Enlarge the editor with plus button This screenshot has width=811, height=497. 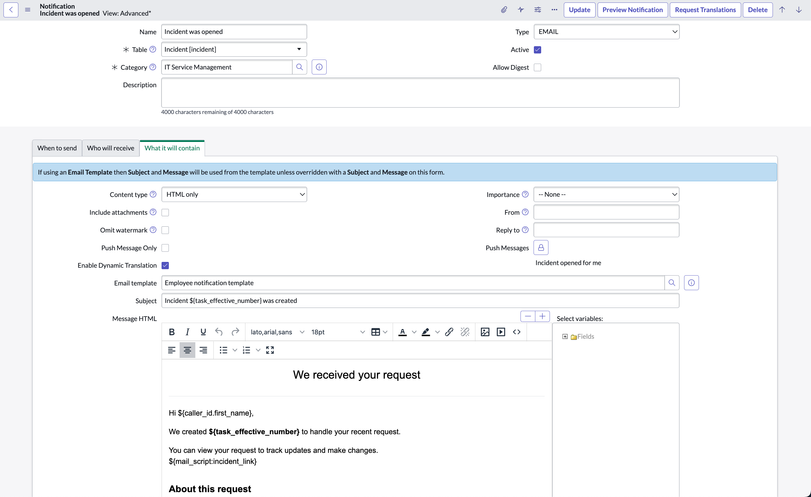click(542, 316)
